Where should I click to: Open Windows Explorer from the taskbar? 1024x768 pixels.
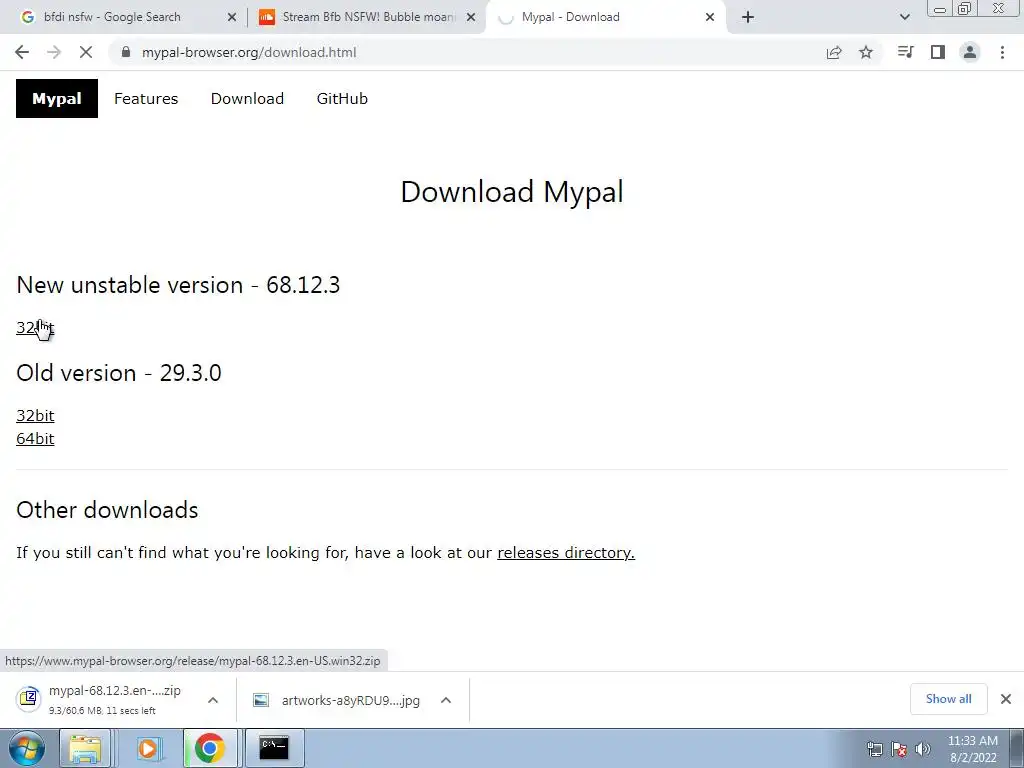coord(85,748)
